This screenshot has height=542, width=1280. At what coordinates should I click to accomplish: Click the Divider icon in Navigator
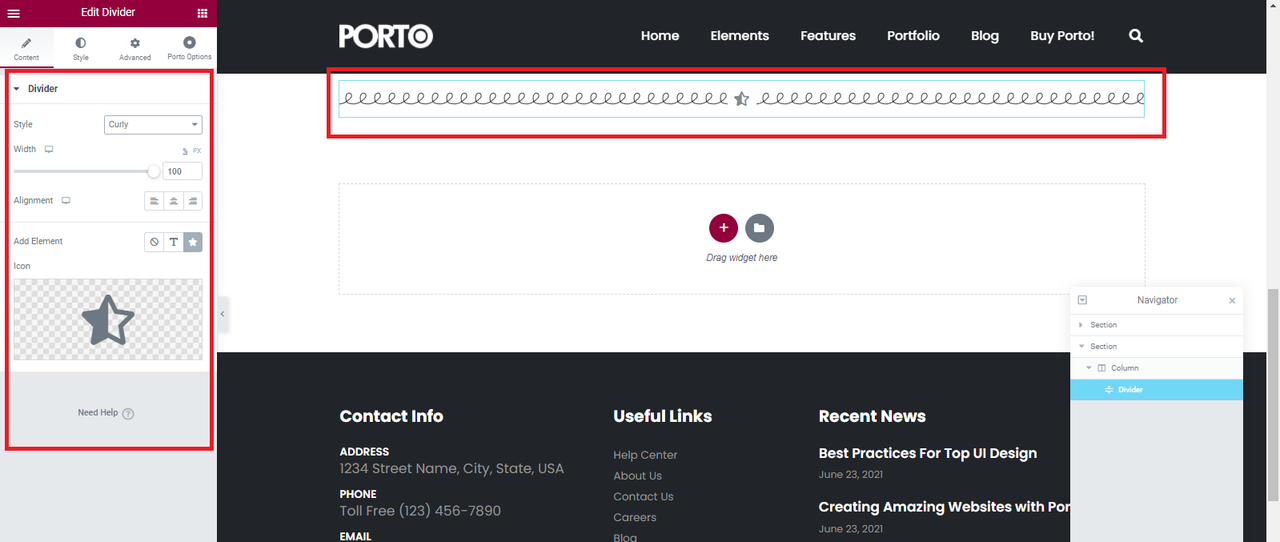pyautogui.click(x=1109, y=390)
